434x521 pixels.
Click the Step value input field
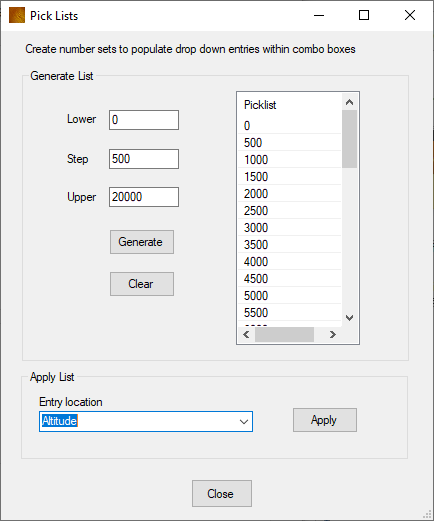point(144,159)
